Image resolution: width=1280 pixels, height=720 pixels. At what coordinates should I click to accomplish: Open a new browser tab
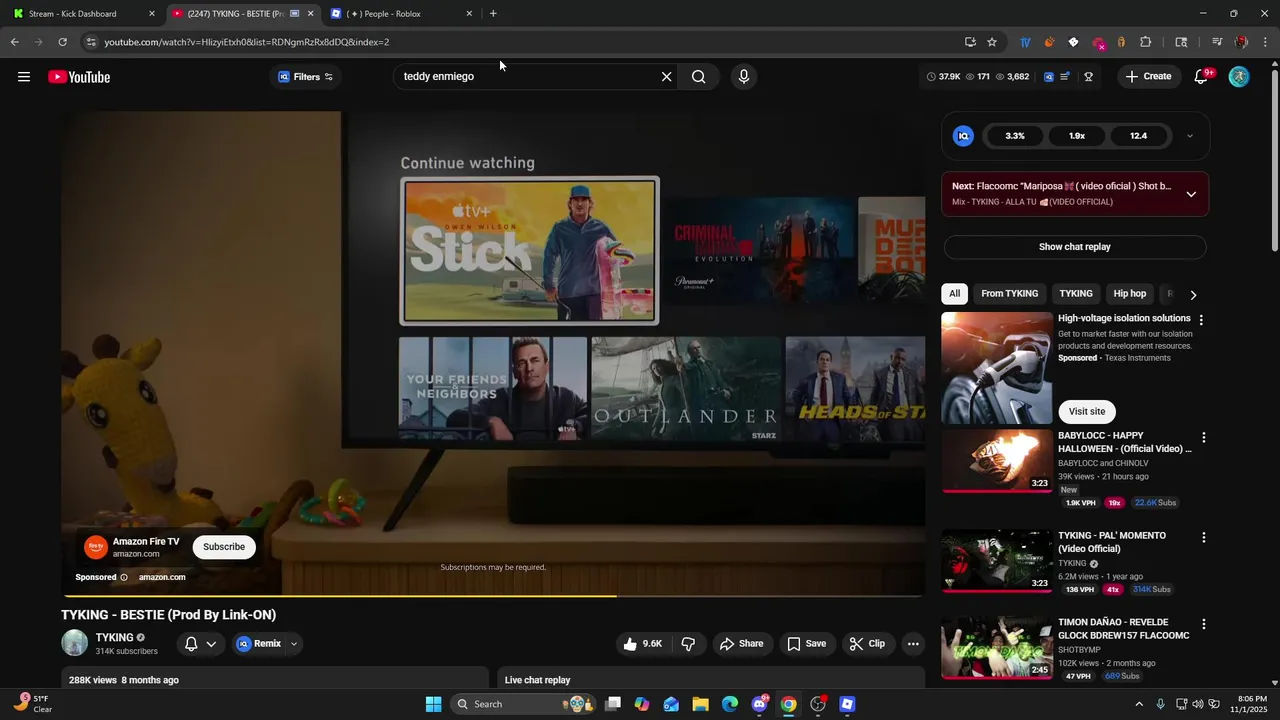[493, 14]
